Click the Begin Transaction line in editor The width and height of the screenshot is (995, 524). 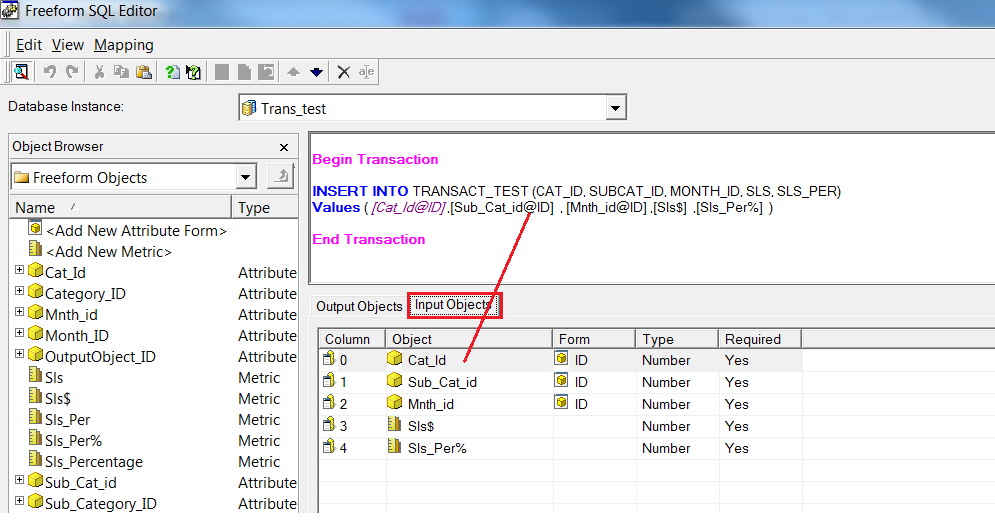point(375,159)
